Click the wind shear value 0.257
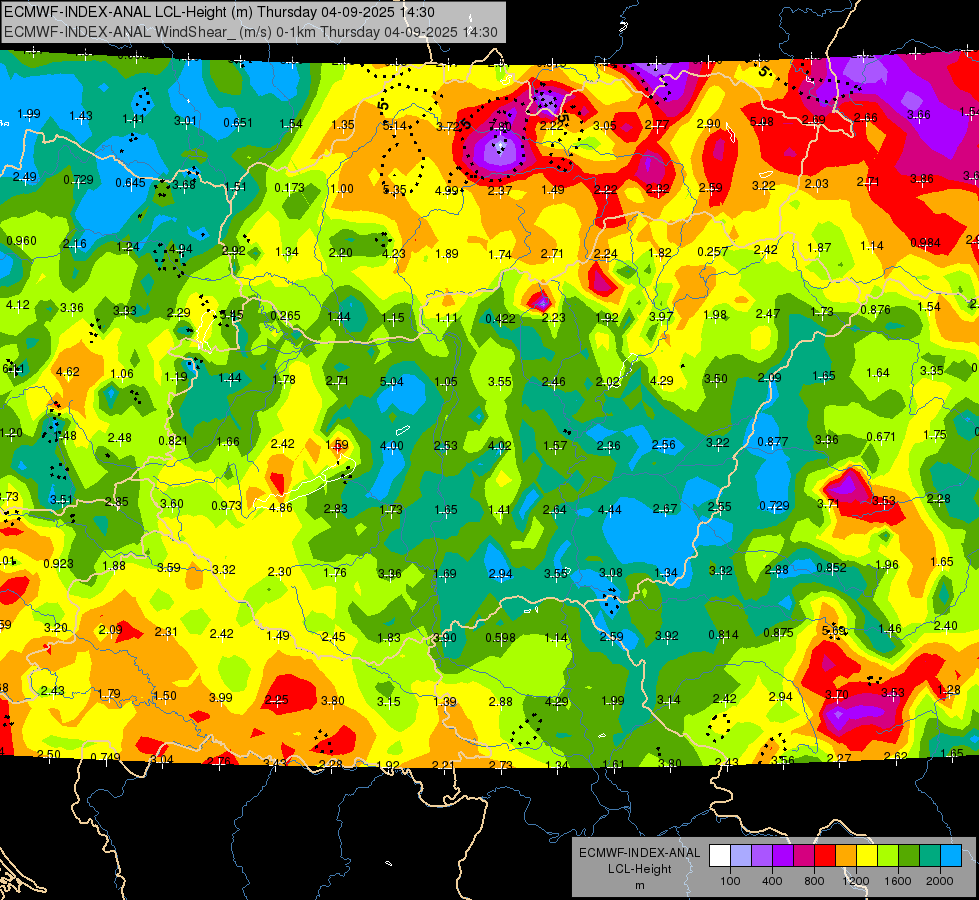The image size is (979, 900). [x=712, y=252]
